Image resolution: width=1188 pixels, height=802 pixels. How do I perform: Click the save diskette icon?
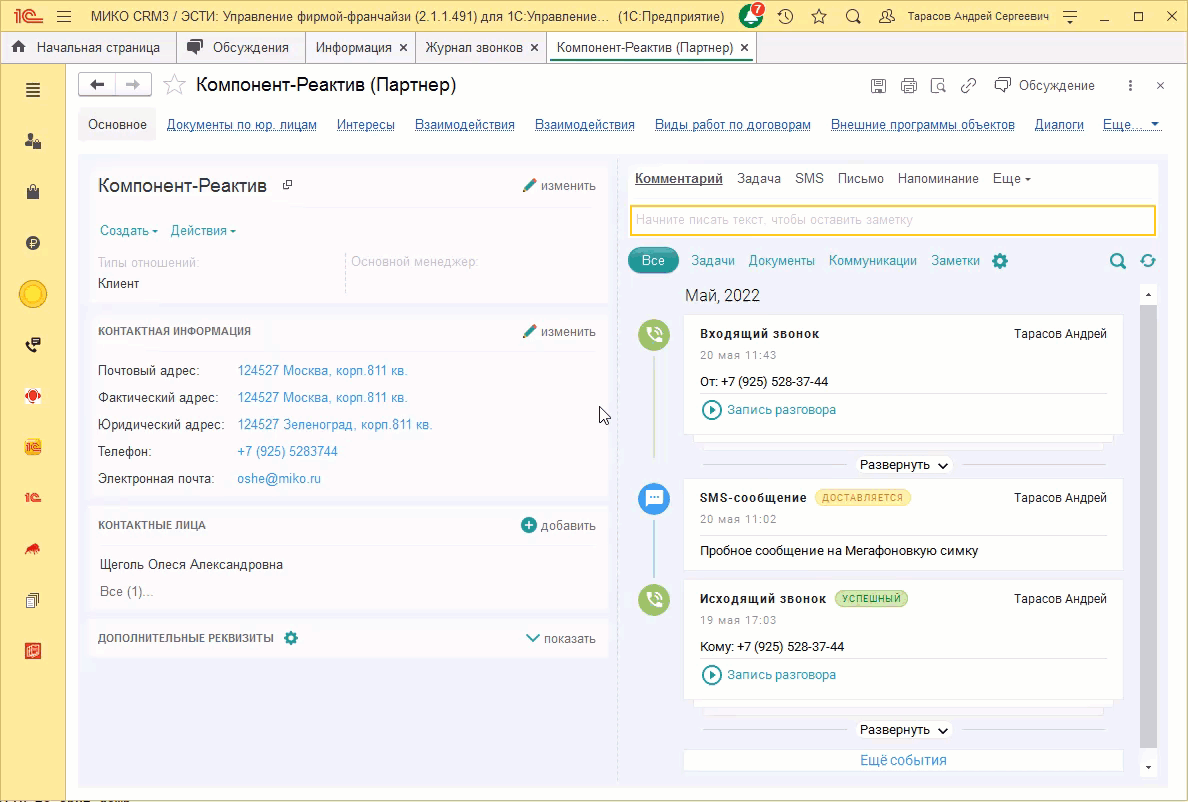click(x=878, y=86)
